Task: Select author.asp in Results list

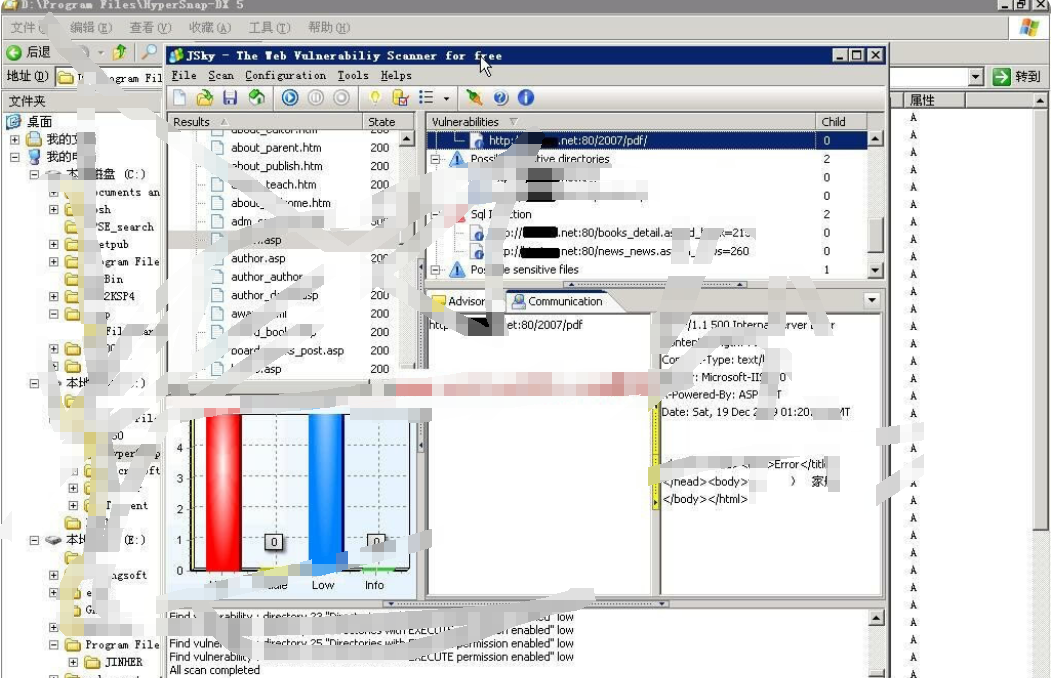Action: 258,258
